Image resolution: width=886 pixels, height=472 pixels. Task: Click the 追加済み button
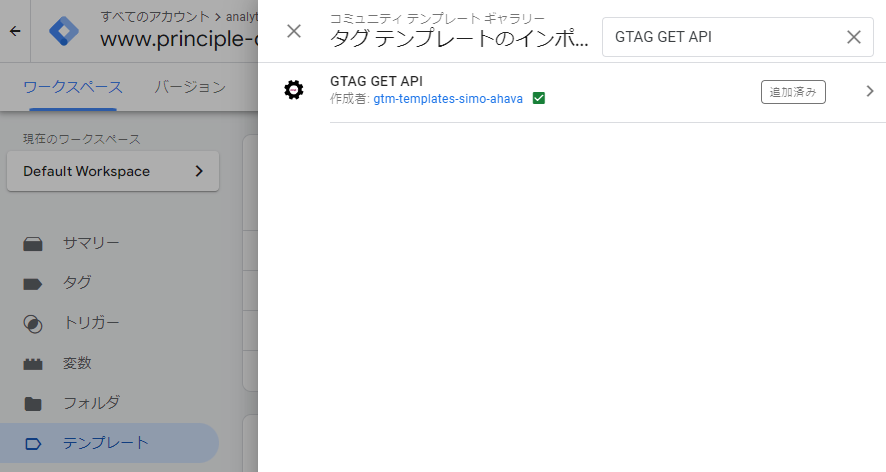point(792,92)
